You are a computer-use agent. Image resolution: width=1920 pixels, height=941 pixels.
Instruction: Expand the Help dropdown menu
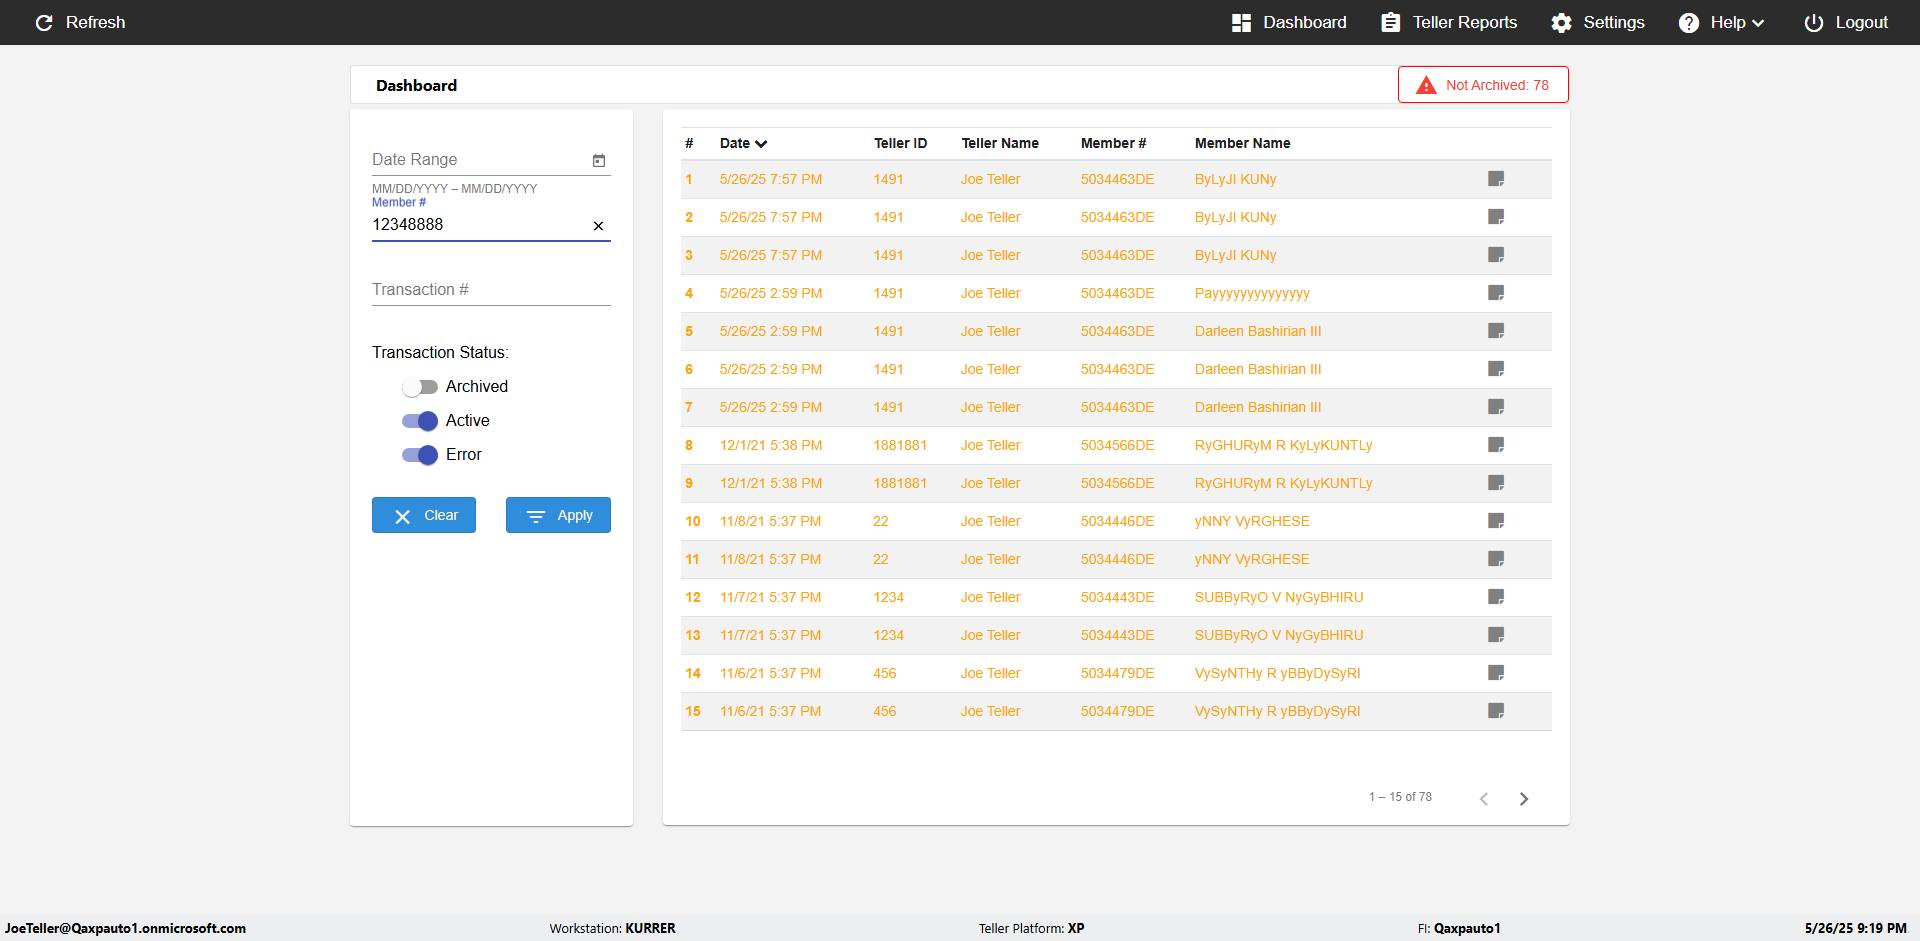coord(1721,22)
